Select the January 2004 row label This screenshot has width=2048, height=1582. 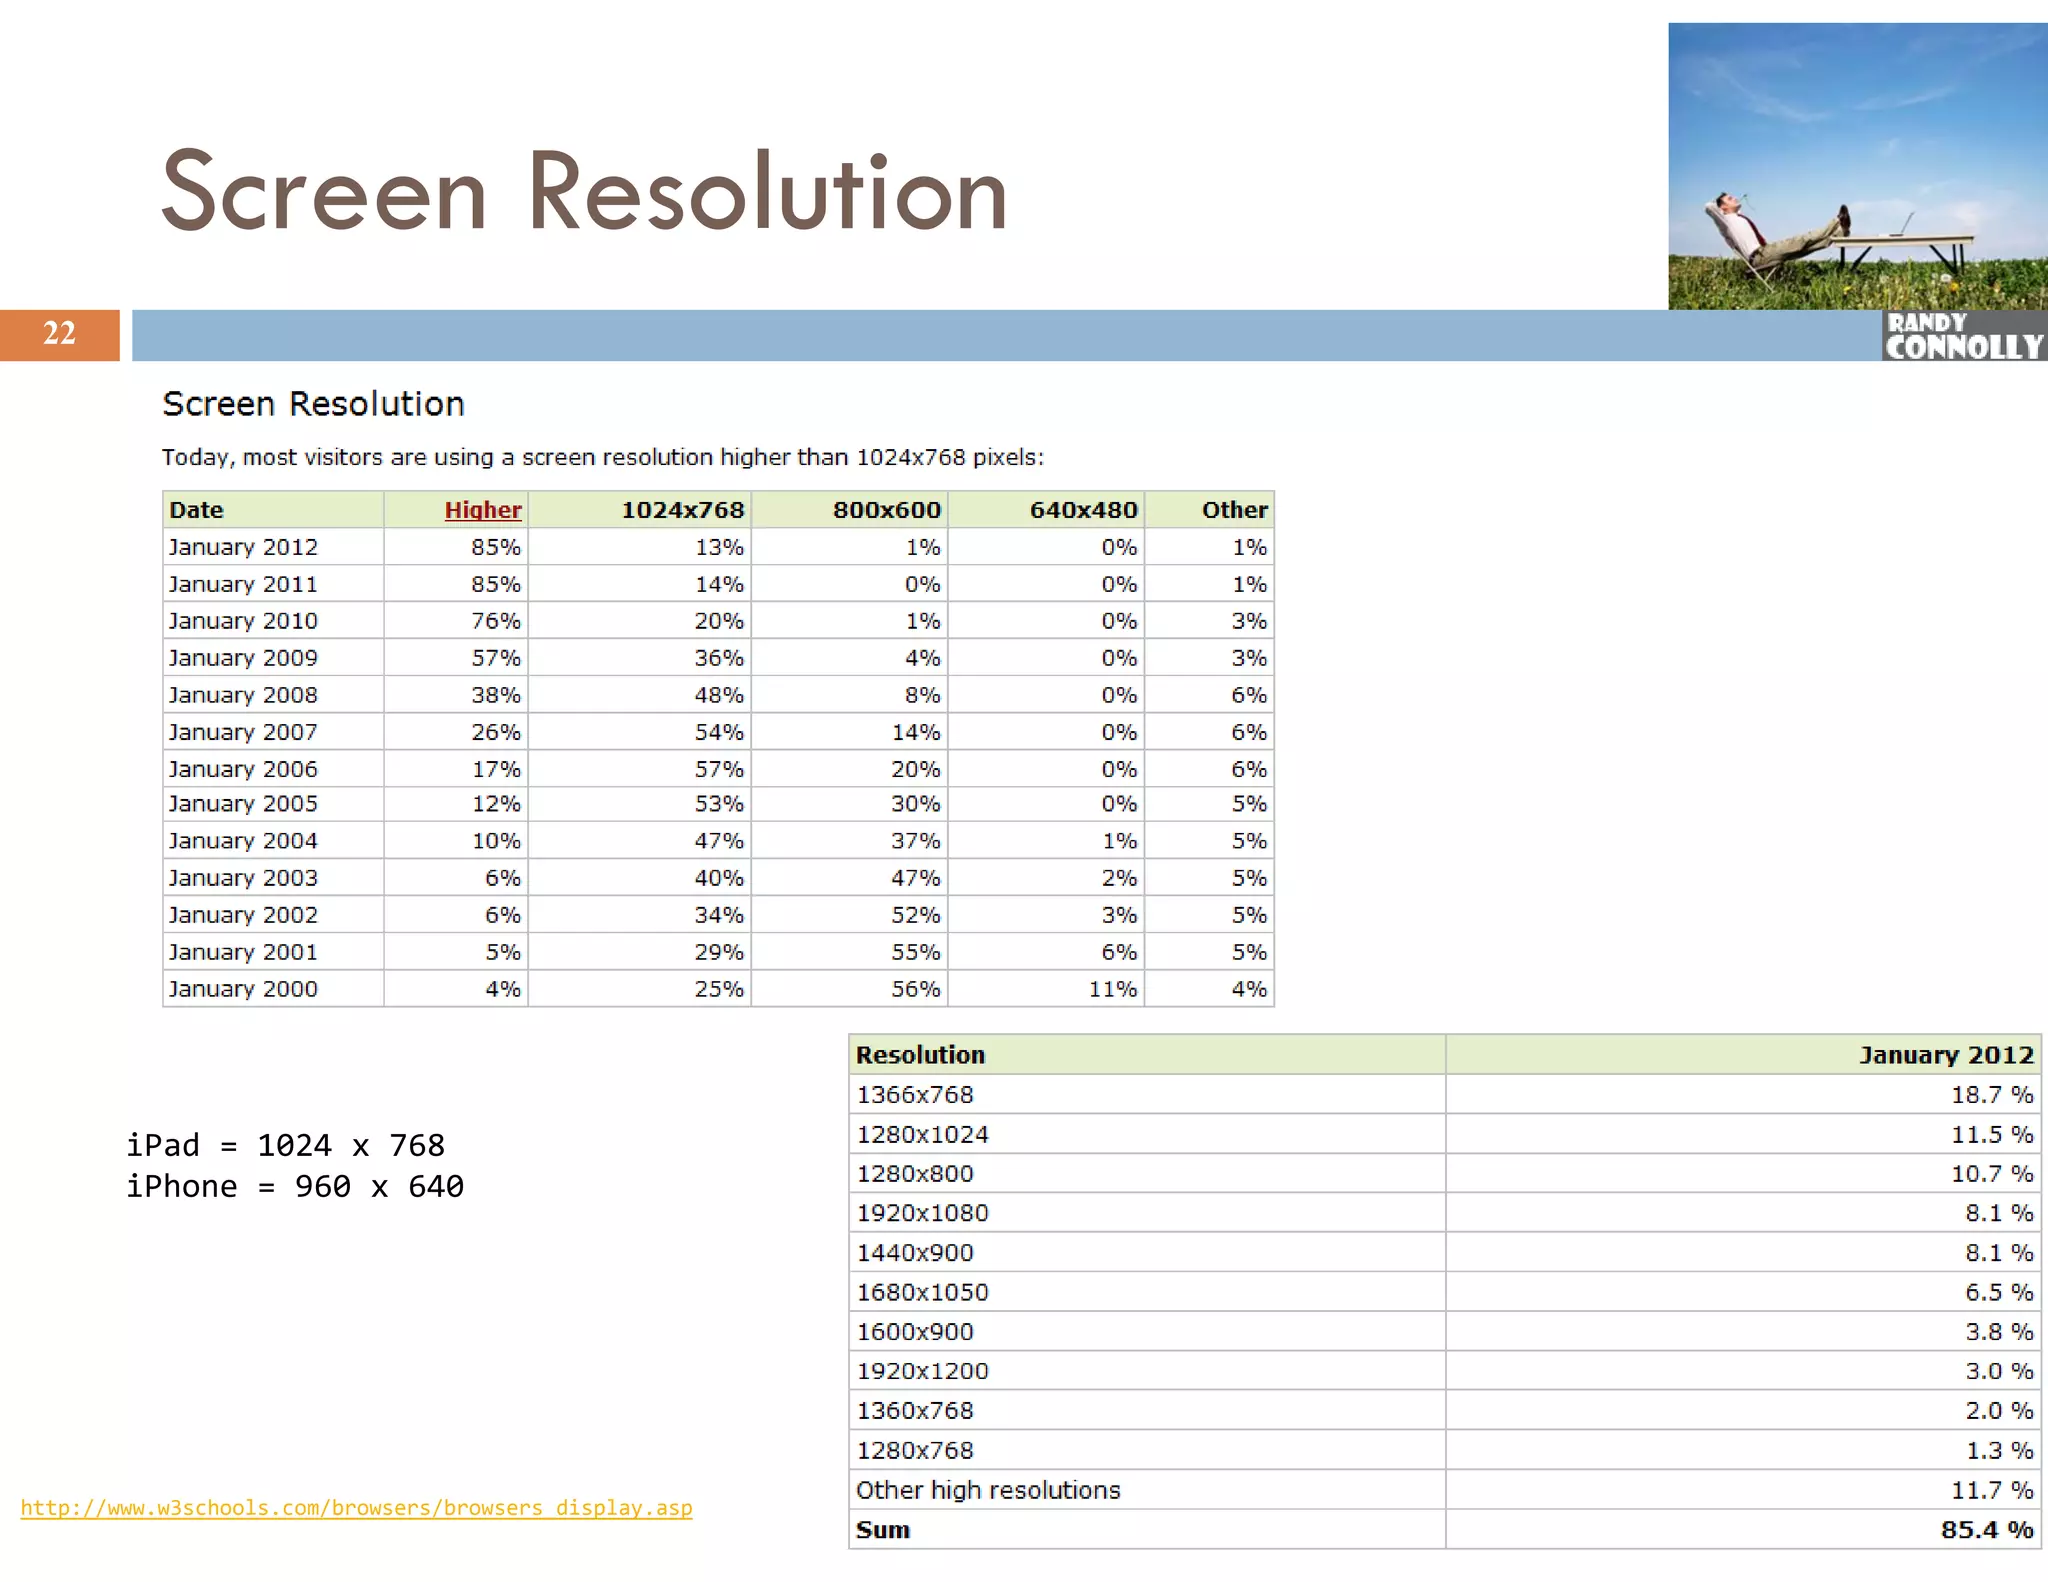coord(243,841)
